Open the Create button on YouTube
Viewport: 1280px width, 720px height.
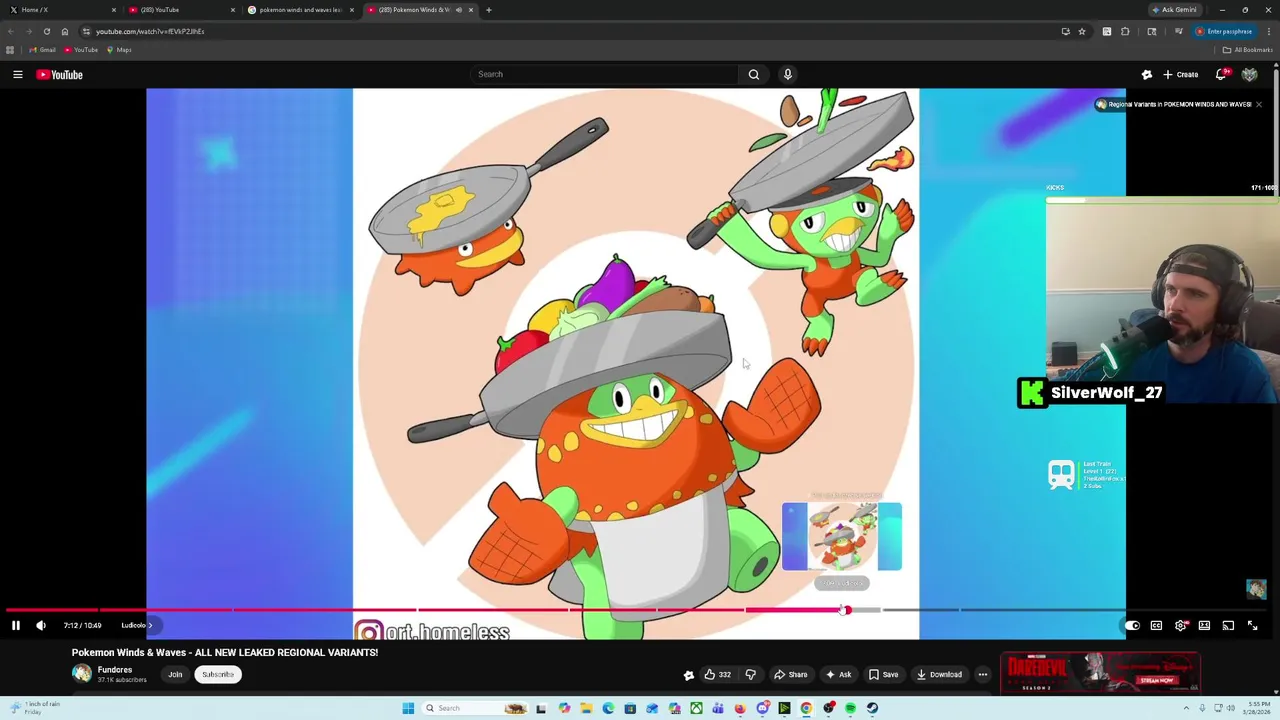point(1181,74)
